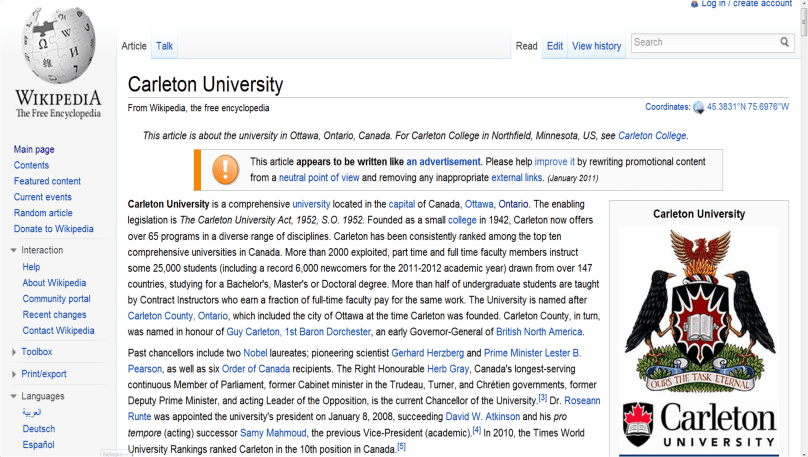Follow the 'college' link

point(462,220)
